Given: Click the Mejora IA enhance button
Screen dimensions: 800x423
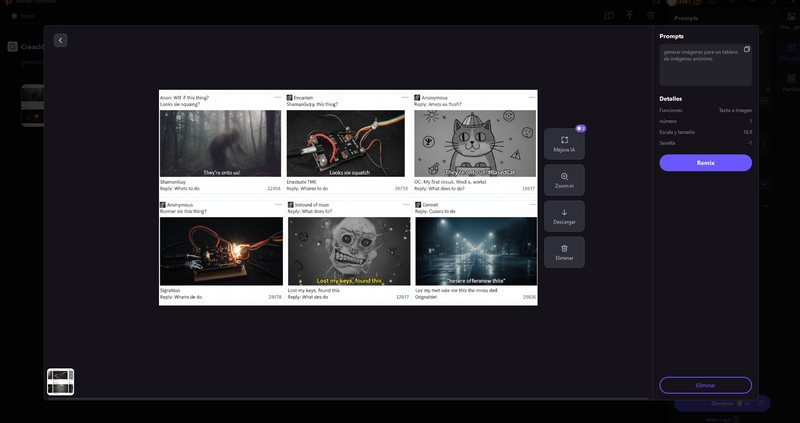Looking at the screenshot, I should pyautogui.click(x=564, y=144).
